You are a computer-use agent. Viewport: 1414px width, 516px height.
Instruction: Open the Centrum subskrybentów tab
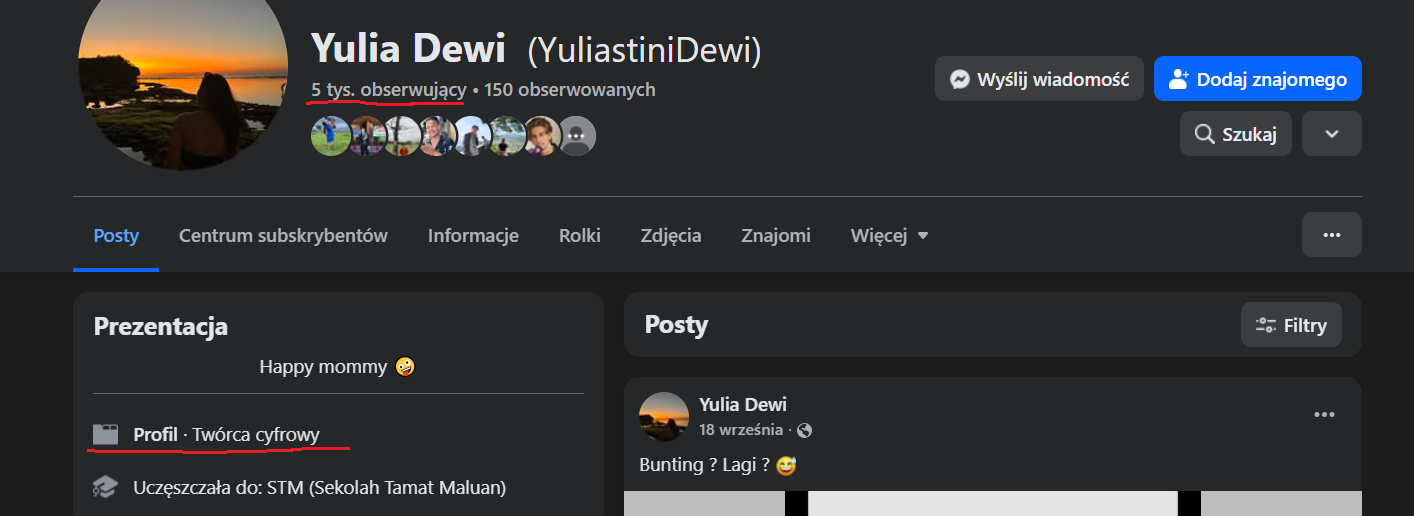(283, 236)
